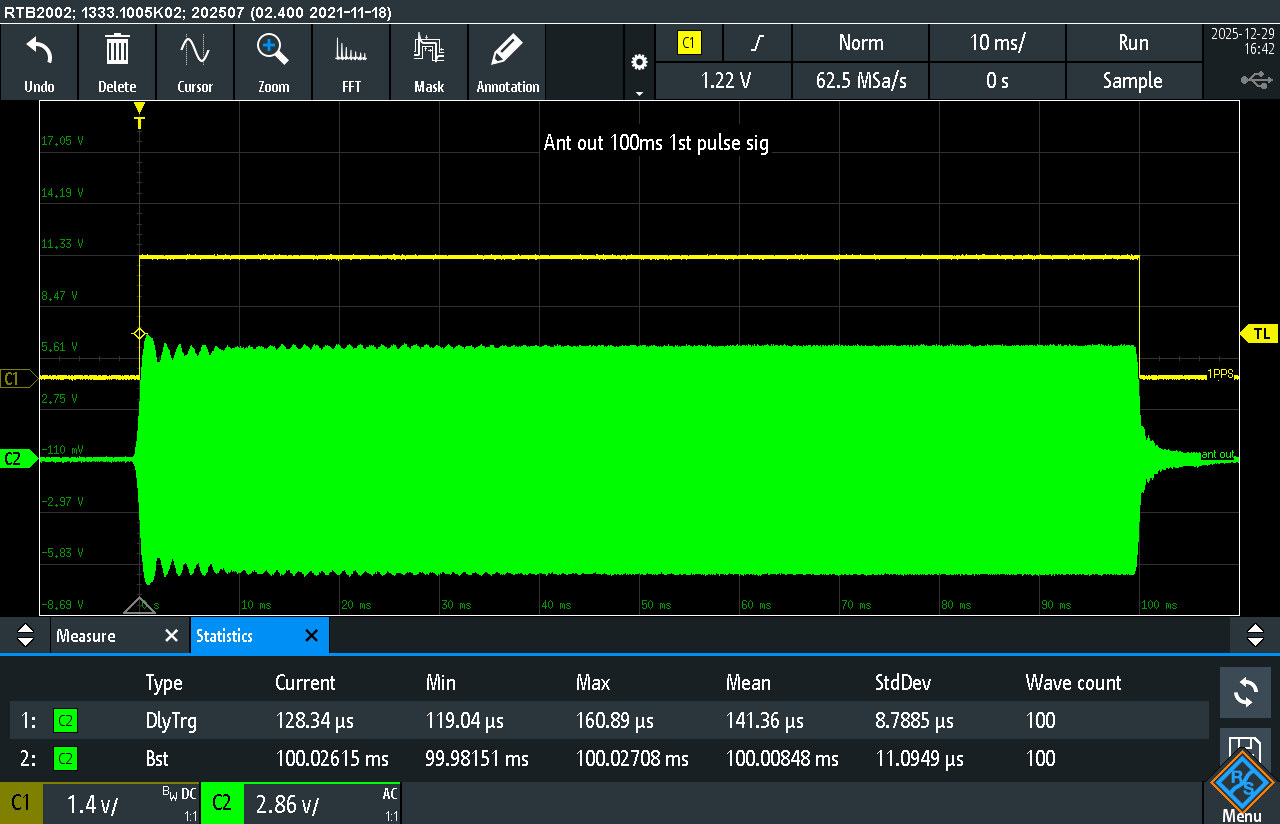
Task: Open the toolbar settings gear
Action: 639,63
